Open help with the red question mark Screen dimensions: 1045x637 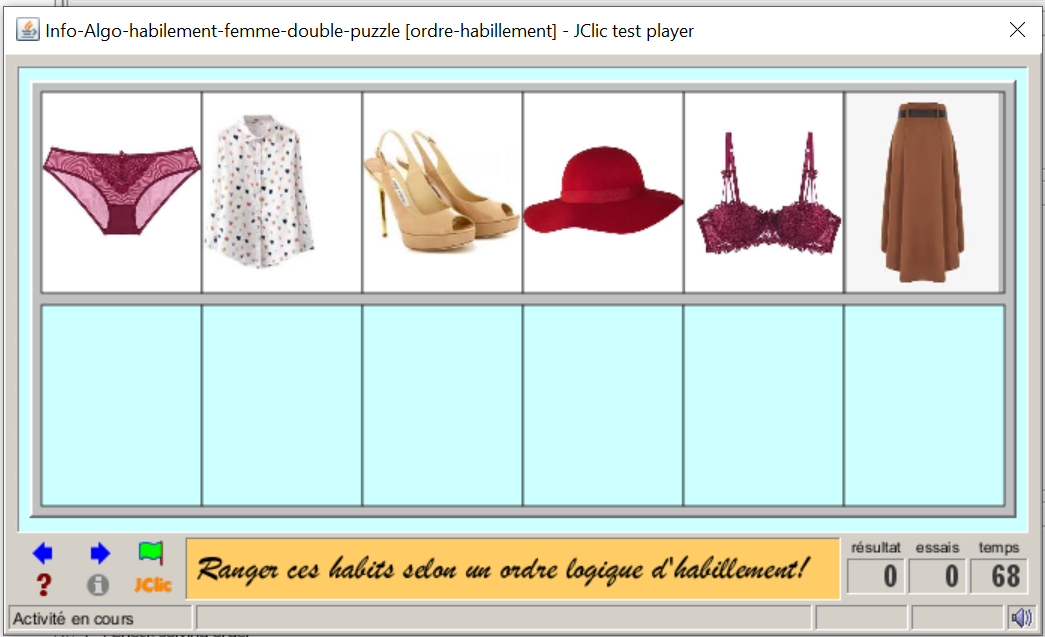click(x=43, y=585)
